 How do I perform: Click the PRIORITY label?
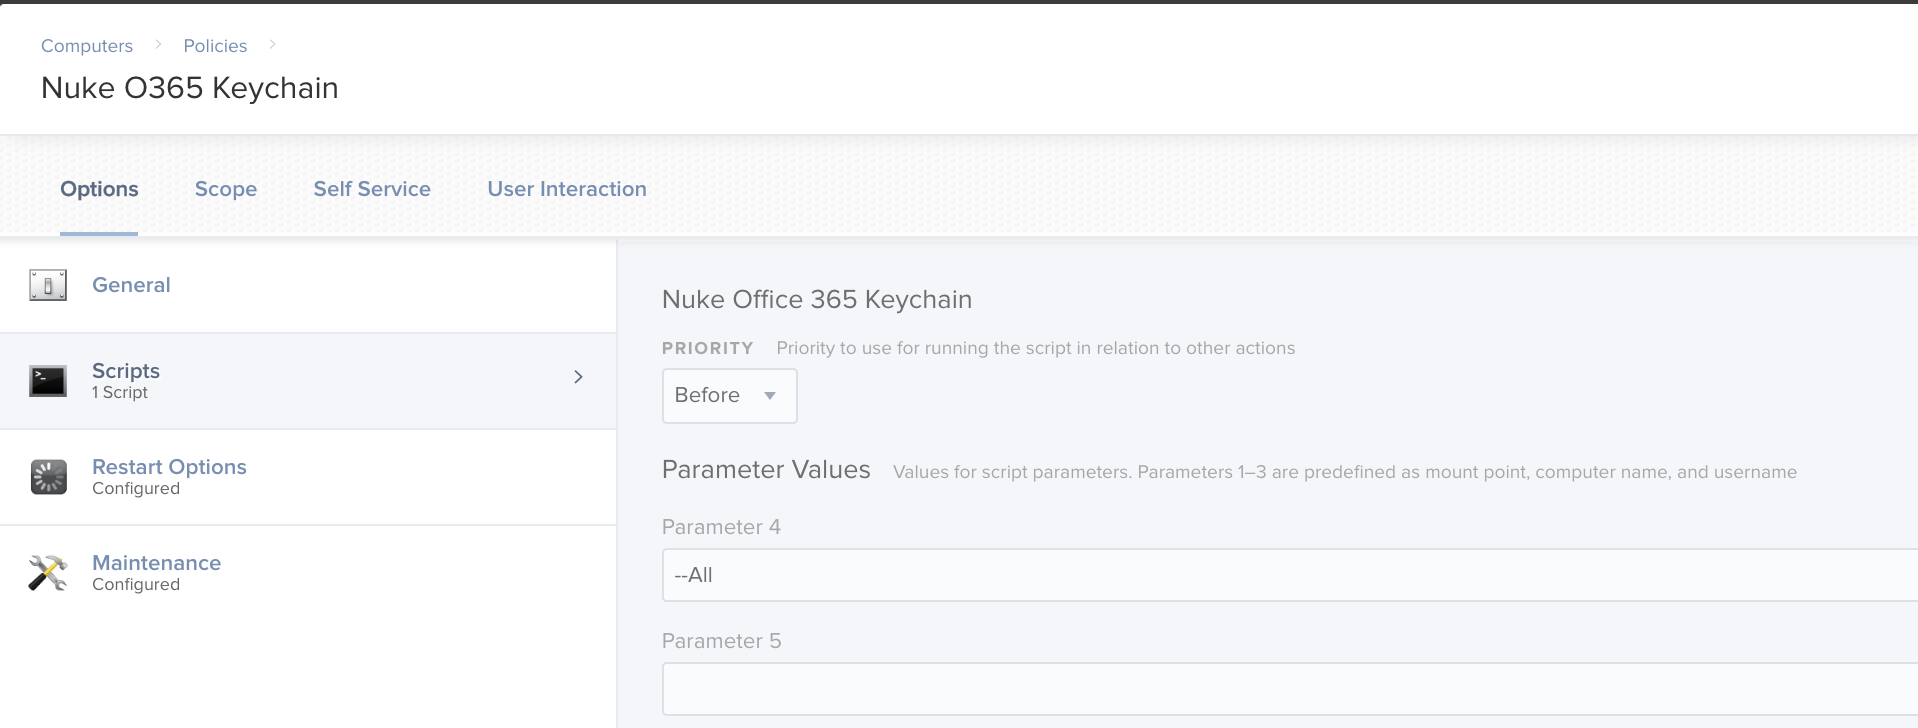coord(708,348)
